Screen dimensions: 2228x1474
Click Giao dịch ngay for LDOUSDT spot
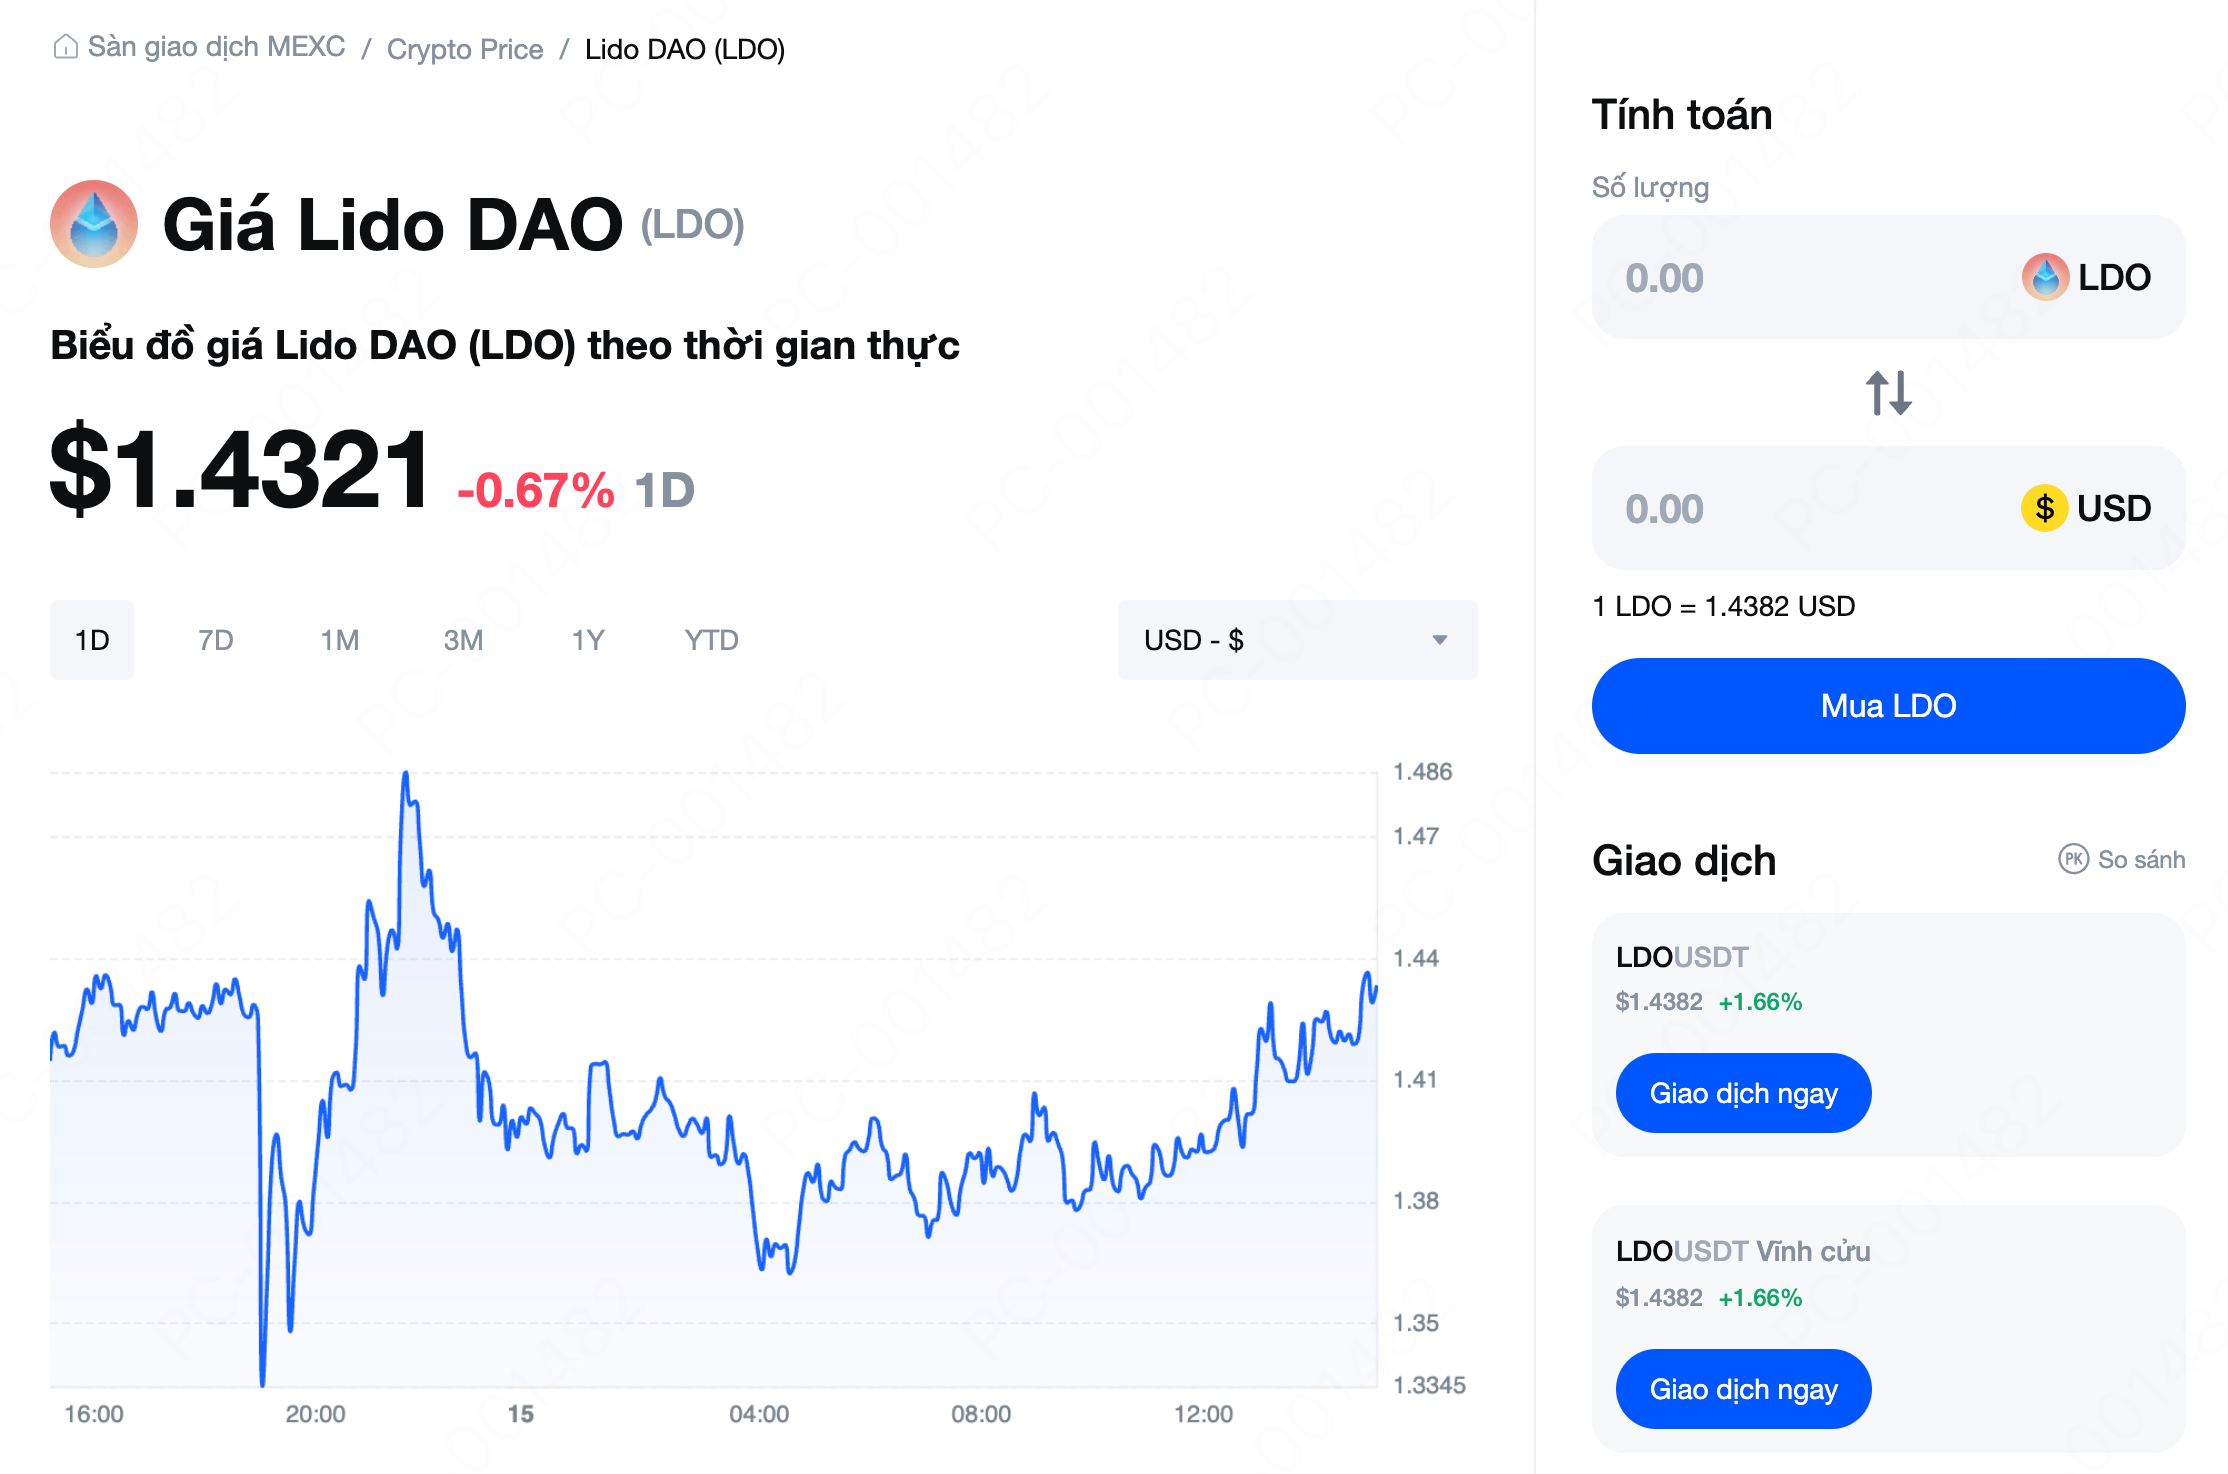(x=1743, y=1093)
